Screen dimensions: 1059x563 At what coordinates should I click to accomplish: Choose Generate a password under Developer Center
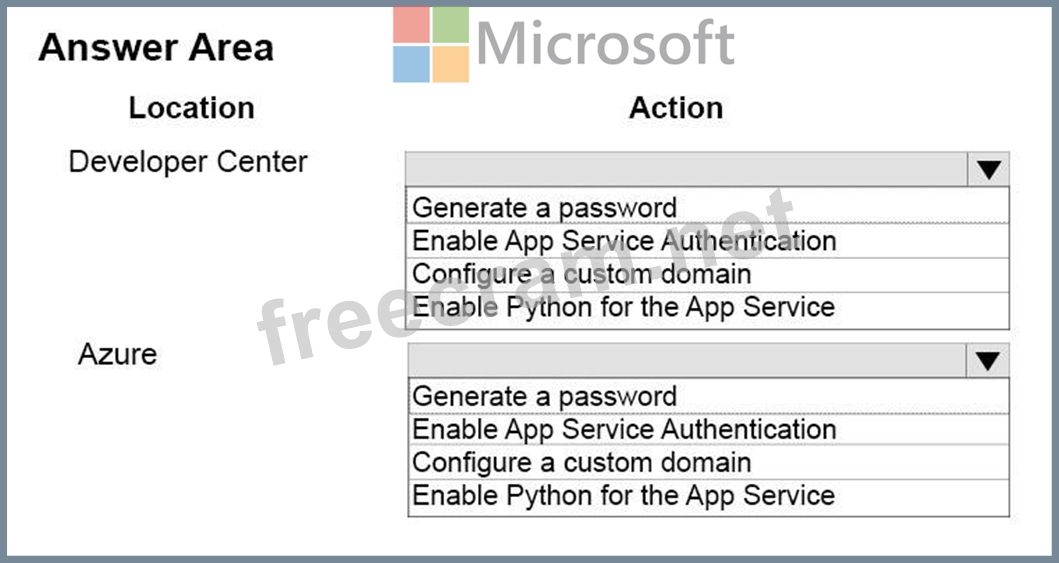[545, 207]
